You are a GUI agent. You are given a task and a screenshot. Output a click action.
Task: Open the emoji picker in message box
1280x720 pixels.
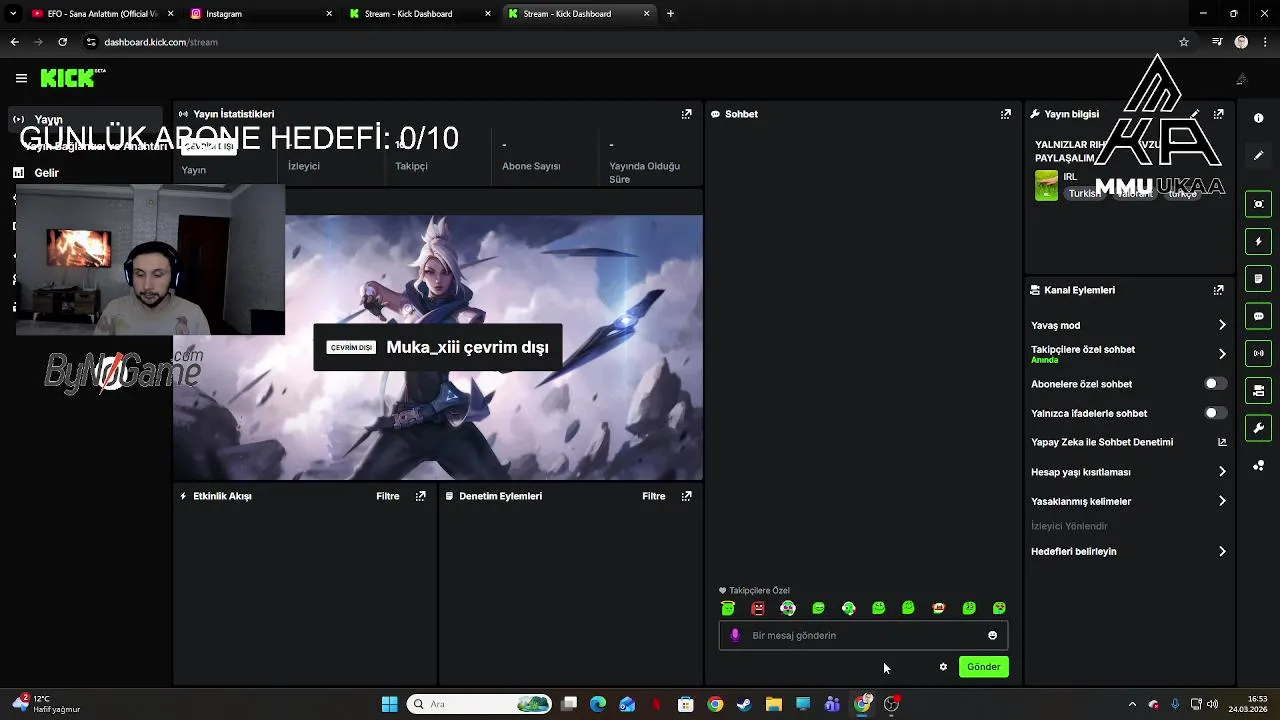click(992, 635)
